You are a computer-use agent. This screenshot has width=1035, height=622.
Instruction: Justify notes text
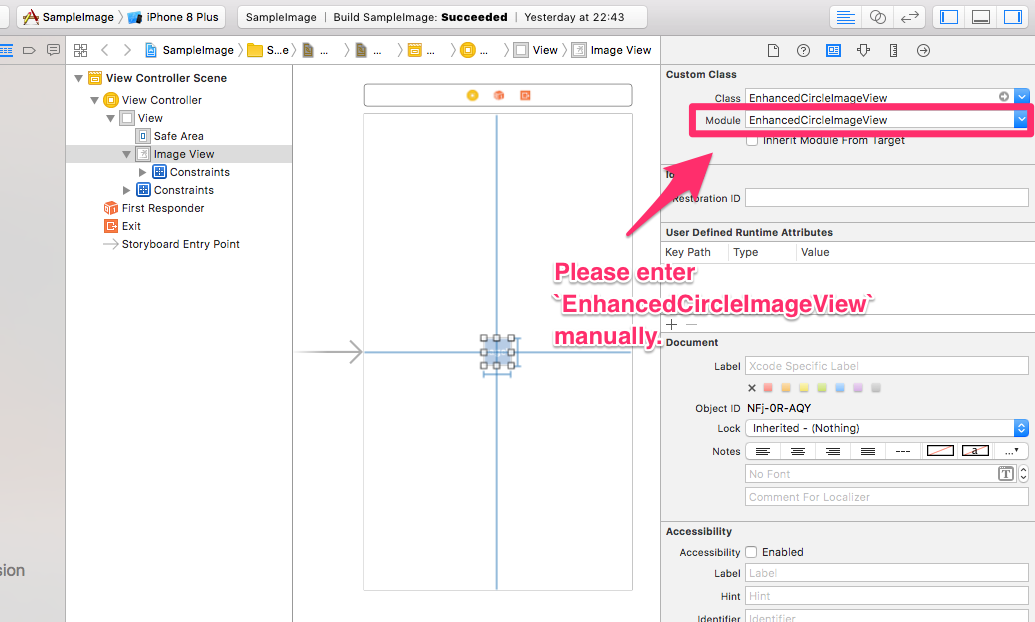coord(868,452)
